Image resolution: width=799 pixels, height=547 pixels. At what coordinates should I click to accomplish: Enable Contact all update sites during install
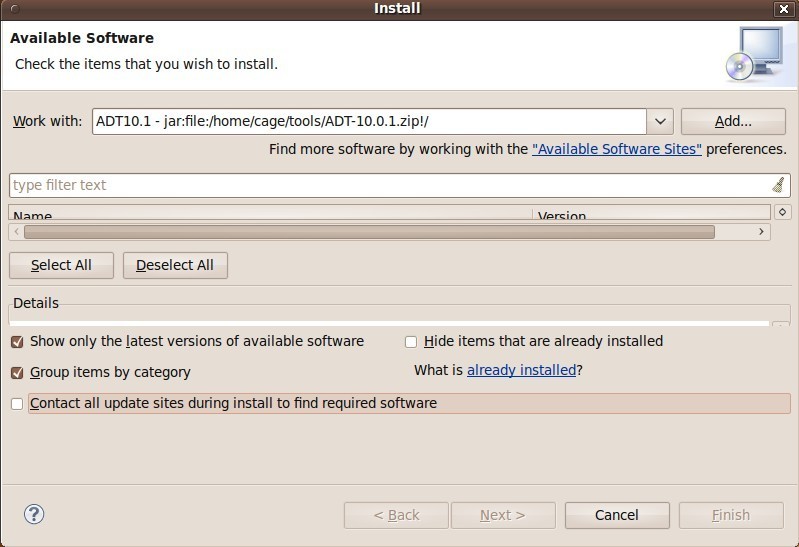[17, 404]
